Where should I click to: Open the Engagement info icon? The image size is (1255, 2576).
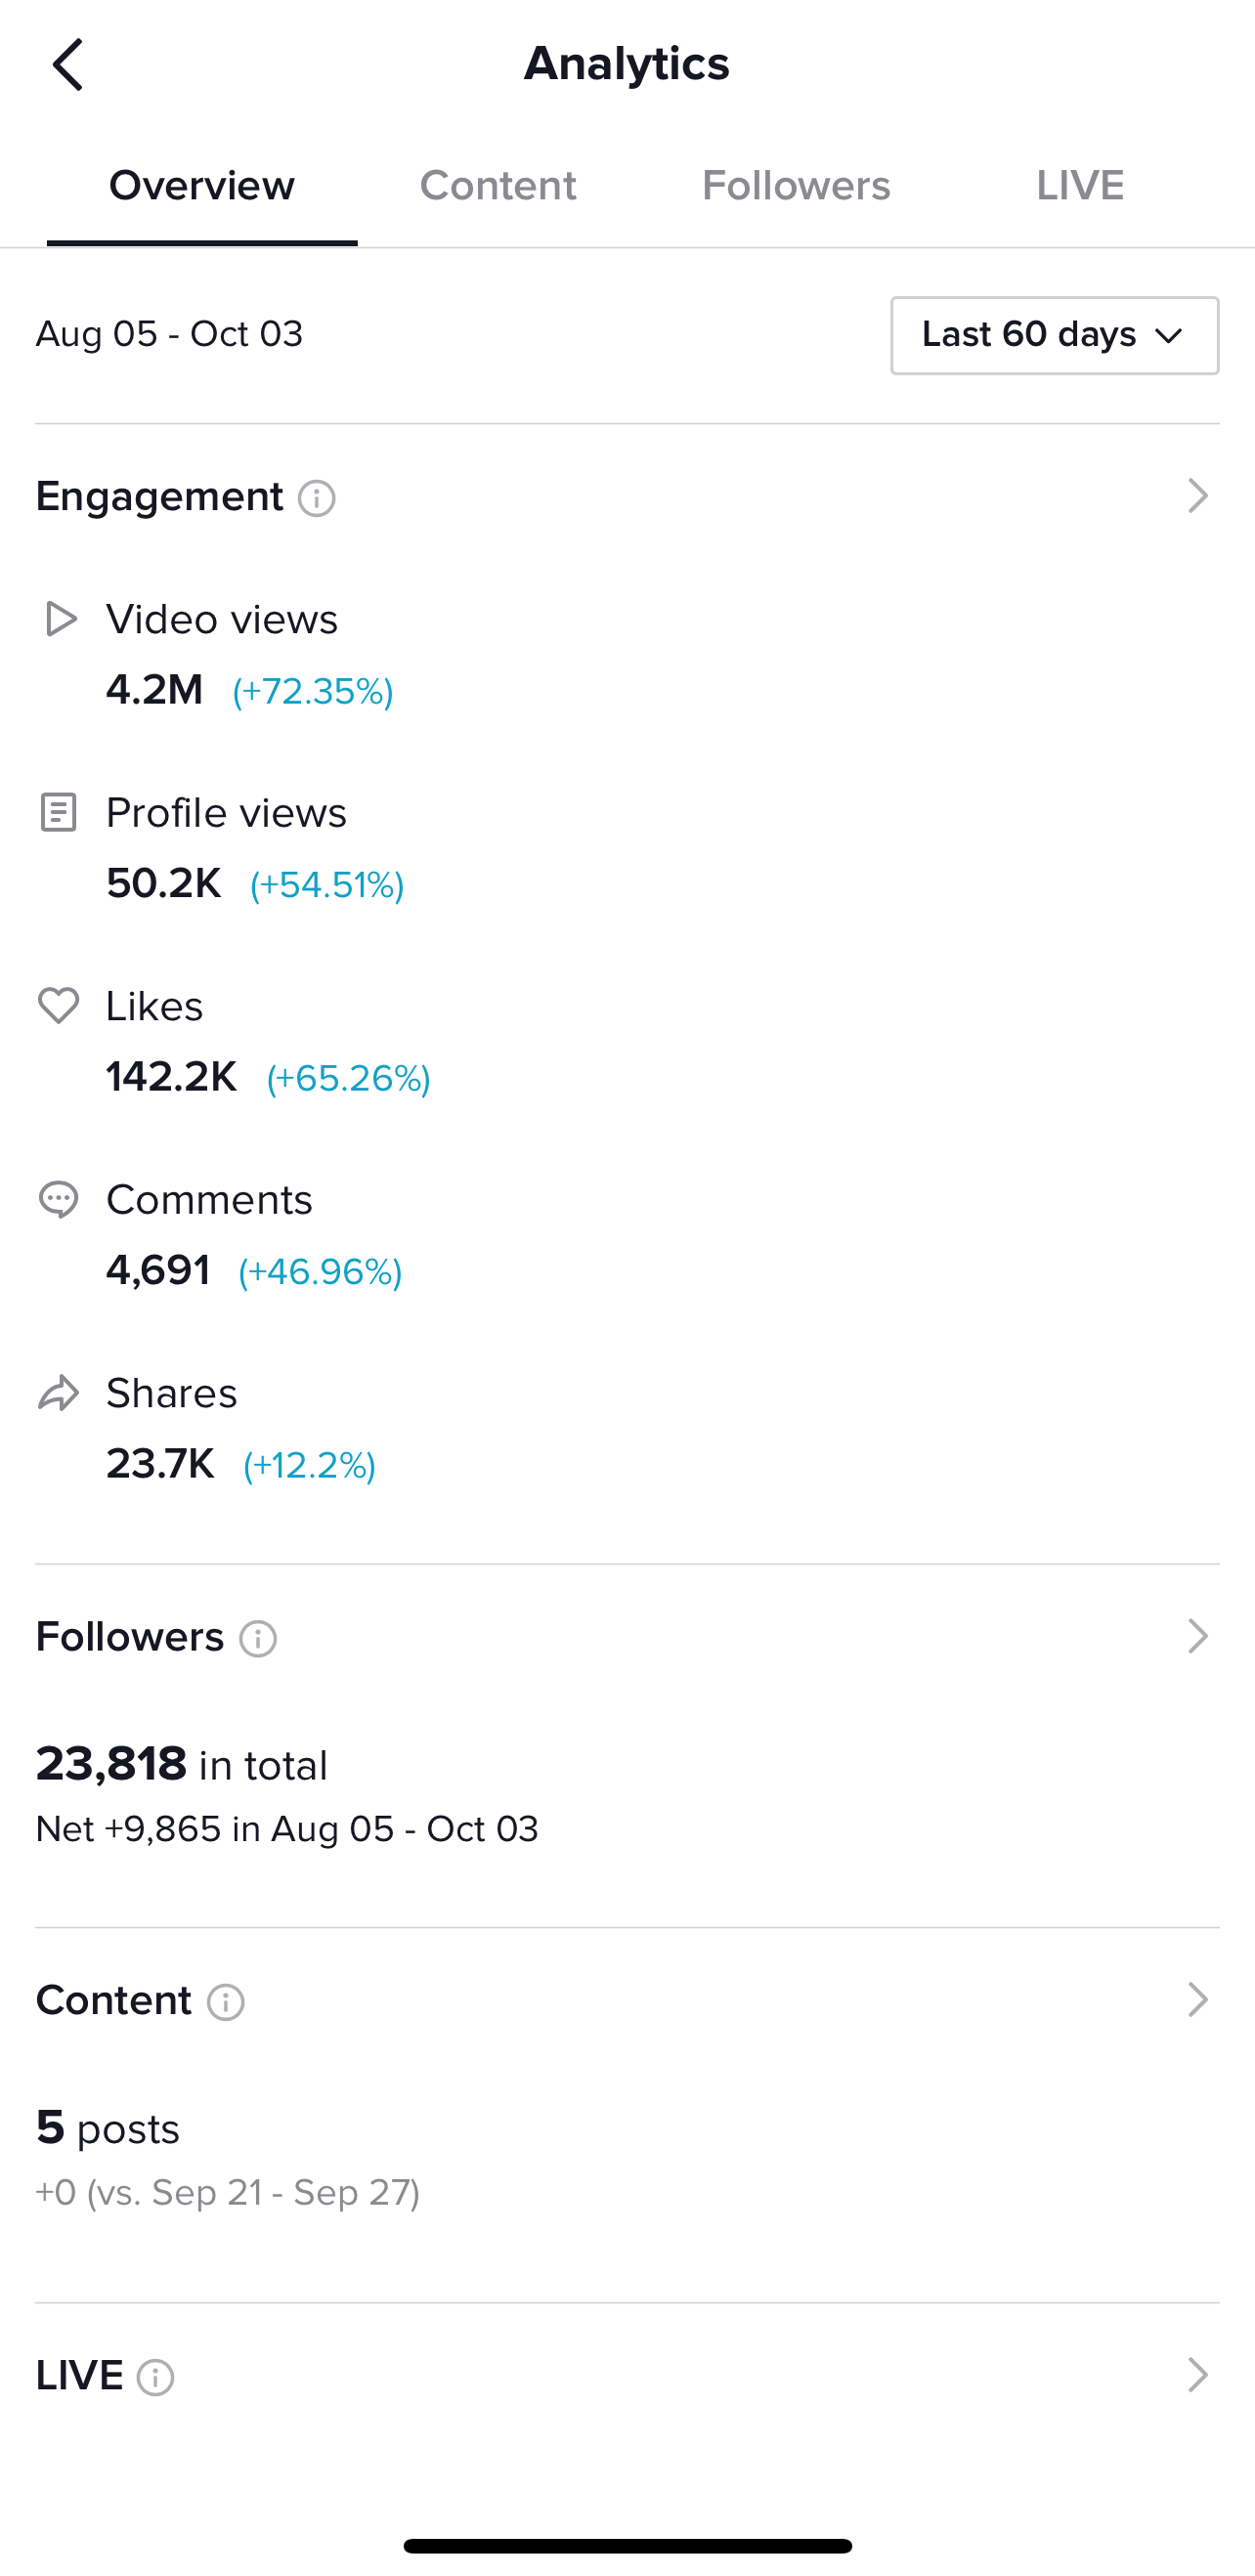pyautogui.click(x=317, y=498)
